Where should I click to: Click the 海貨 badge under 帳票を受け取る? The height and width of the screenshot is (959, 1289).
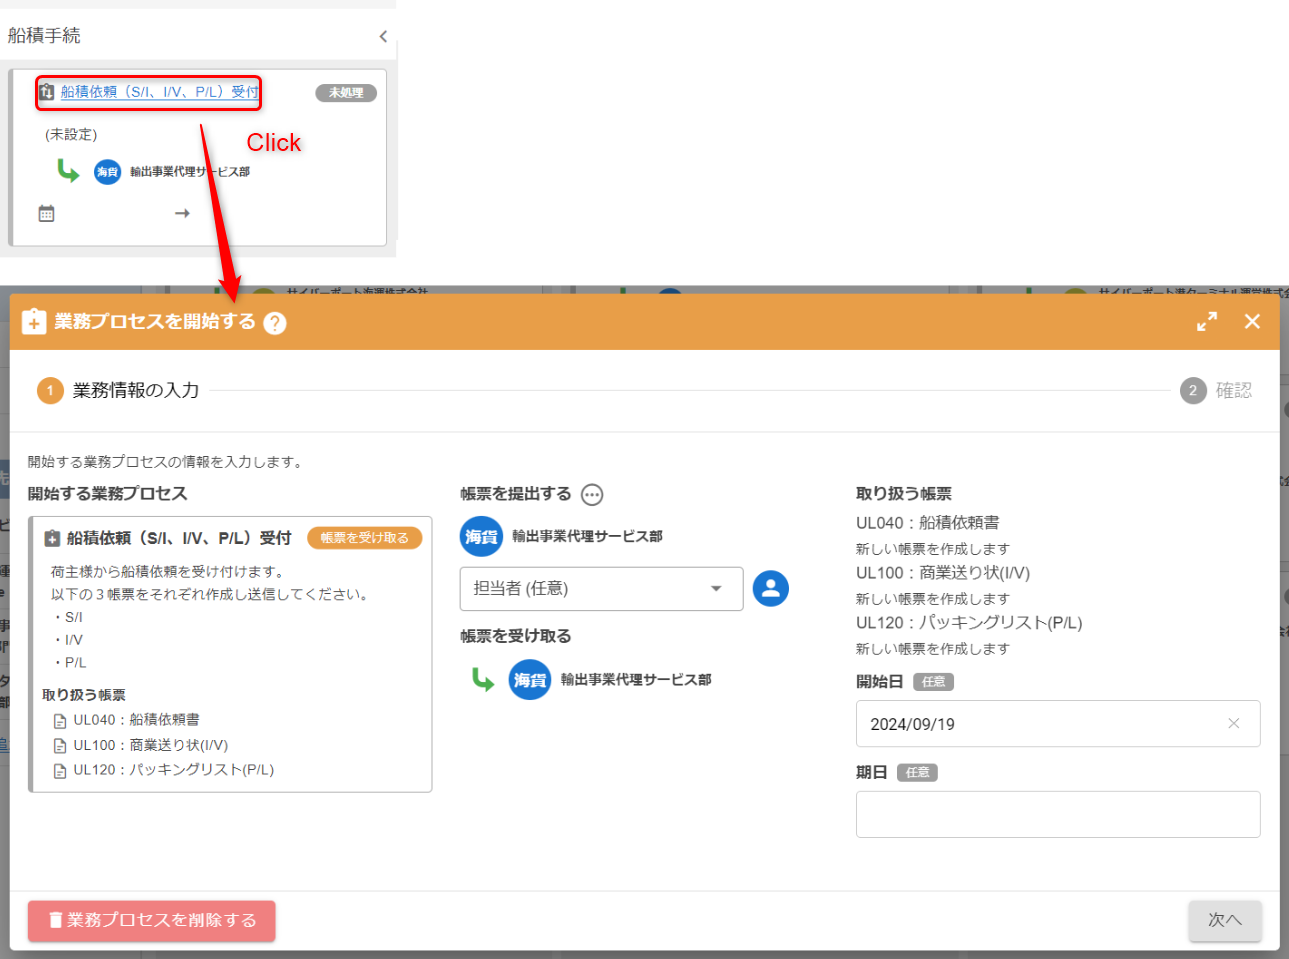(529, 680)
